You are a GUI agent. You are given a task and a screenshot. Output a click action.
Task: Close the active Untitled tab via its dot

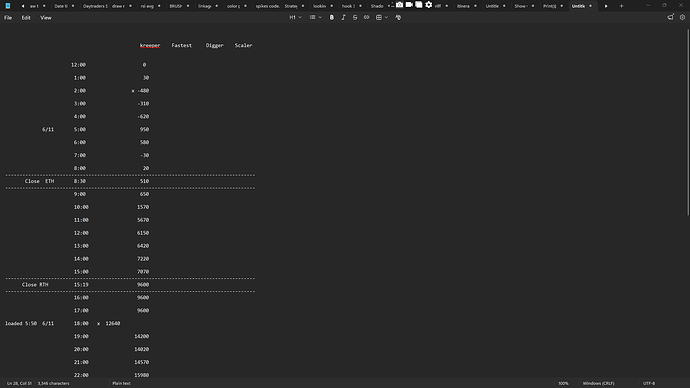[x=591, y=6]
